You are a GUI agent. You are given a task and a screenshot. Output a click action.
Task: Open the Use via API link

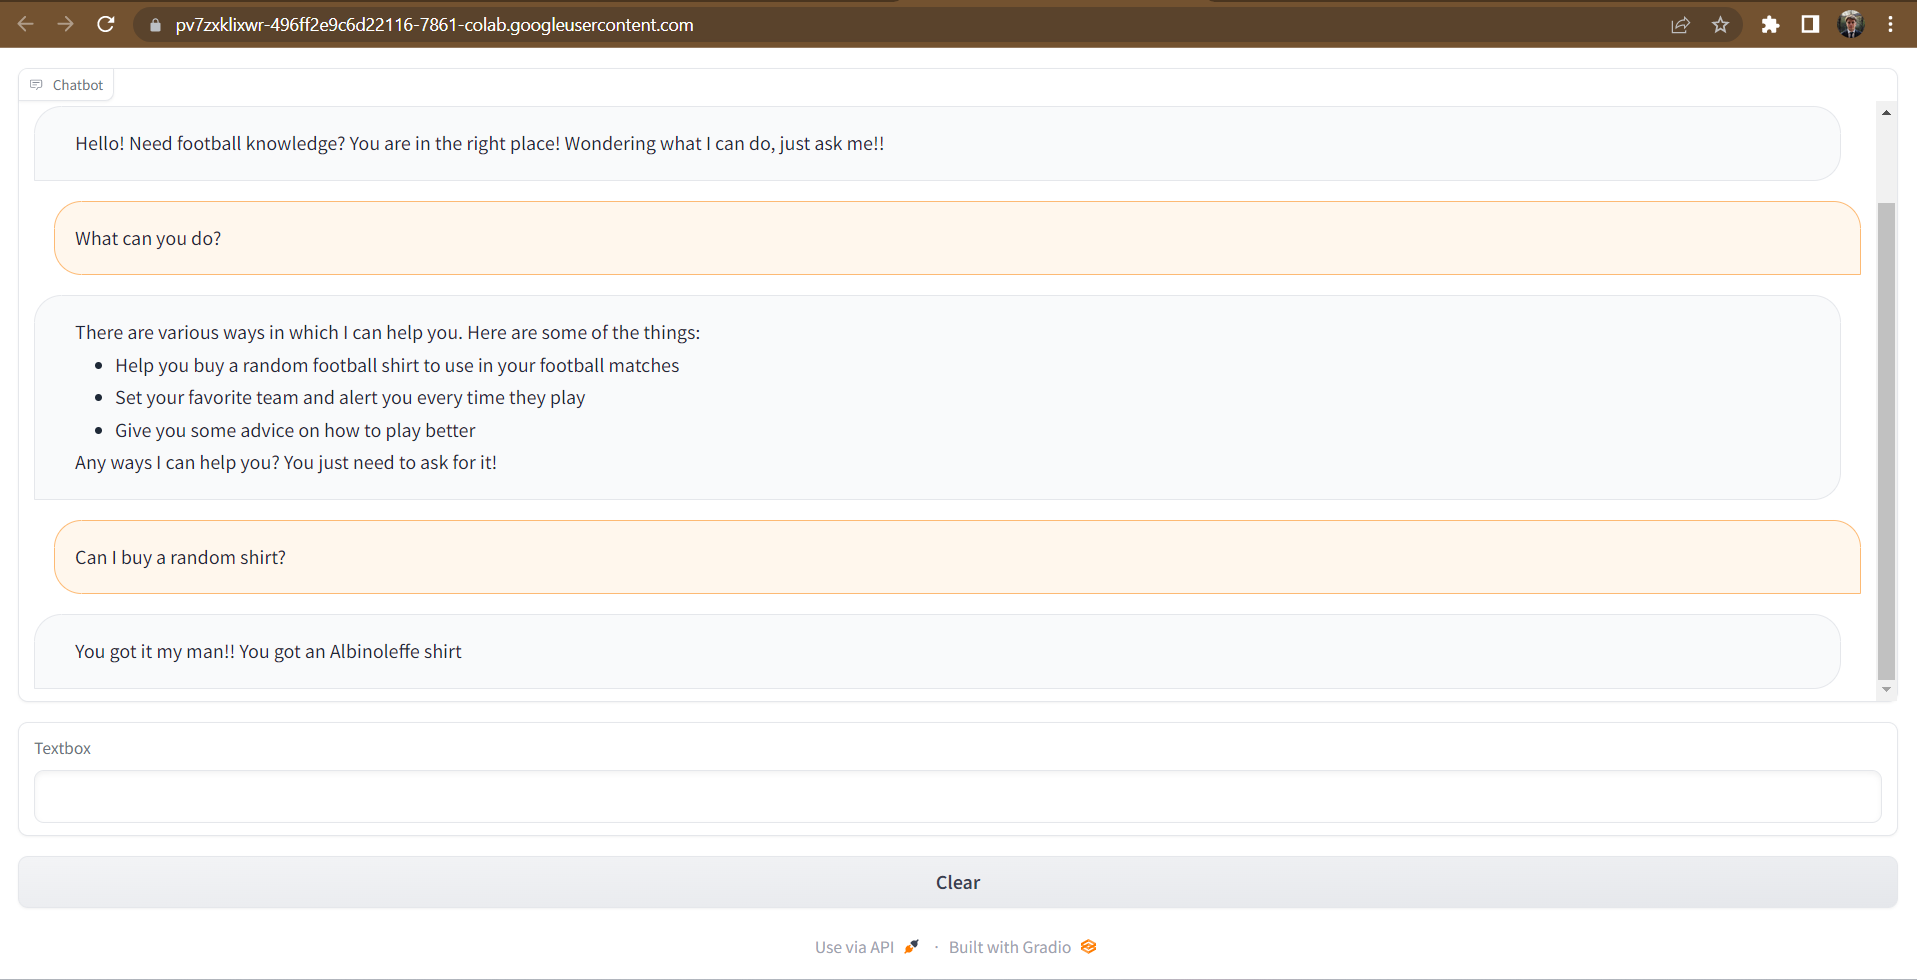point(855,946)
